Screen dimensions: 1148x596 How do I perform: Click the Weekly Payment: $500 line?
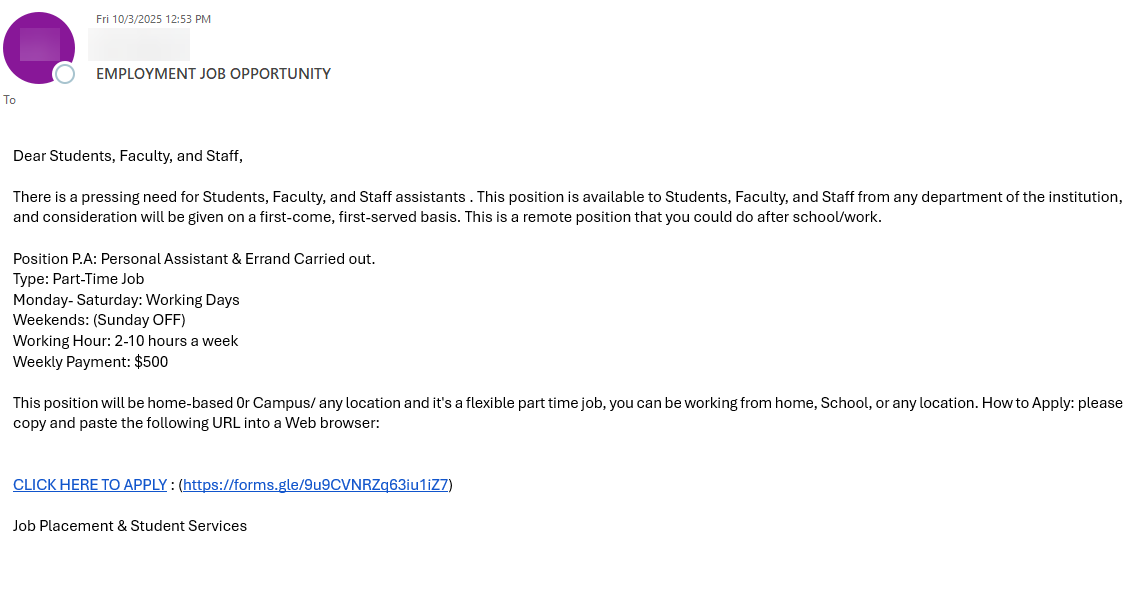tap(91, 362)
